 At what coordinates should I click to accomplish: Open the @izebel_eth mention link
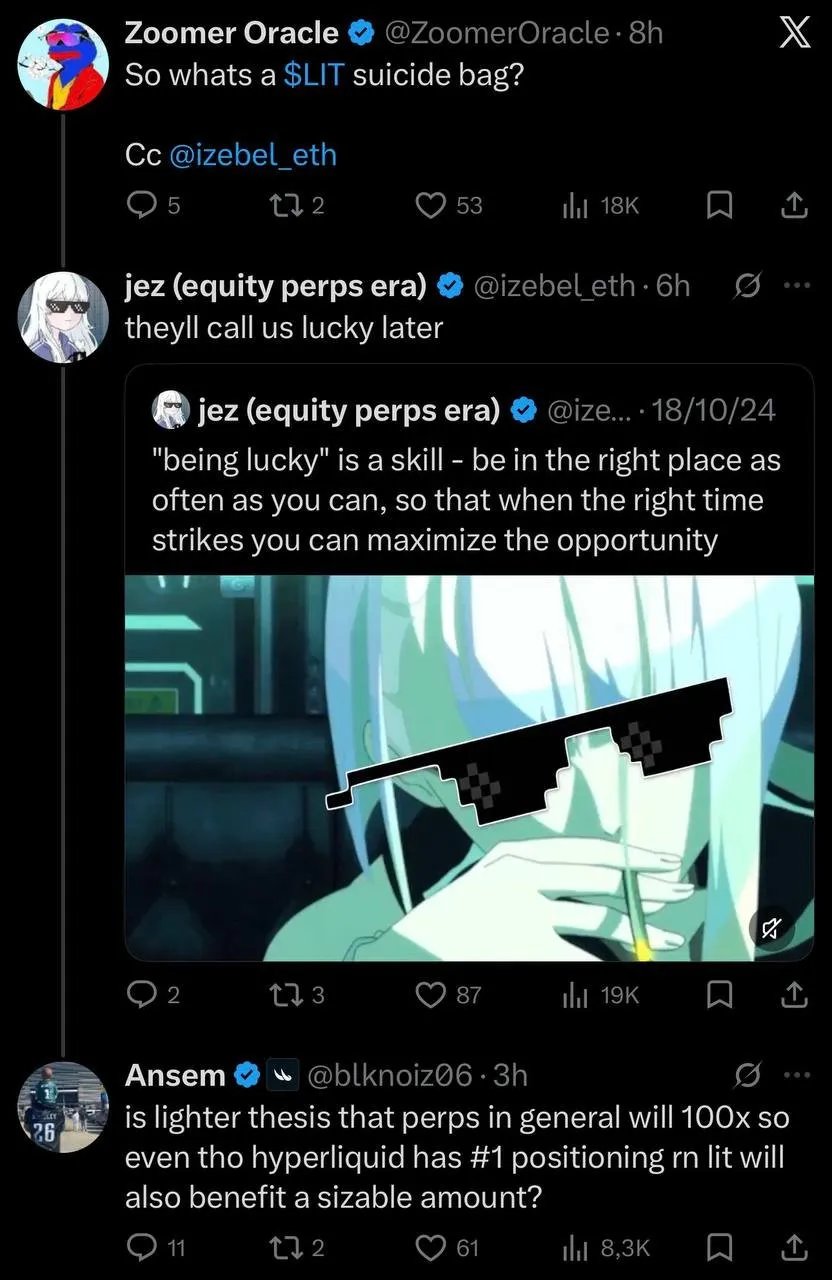coord(253,155)
